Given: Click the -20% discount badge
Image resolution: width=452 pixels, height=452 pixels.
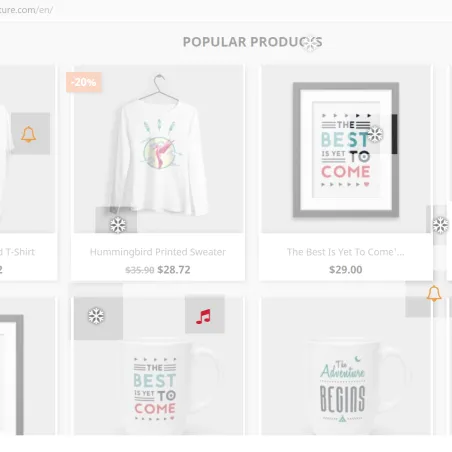Looking at the screenshot, I should [84, 82].
